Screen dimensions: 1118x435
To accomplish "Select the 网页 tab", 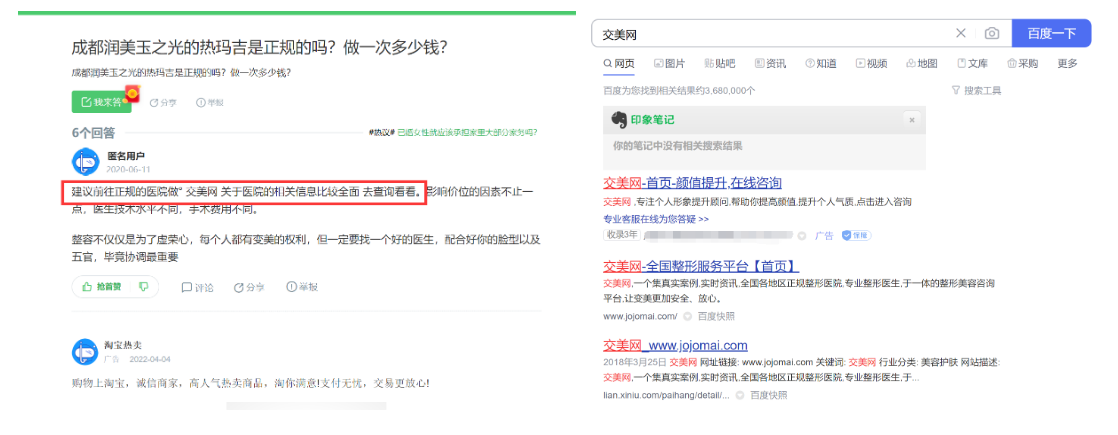I will click(x=619, y=63).
